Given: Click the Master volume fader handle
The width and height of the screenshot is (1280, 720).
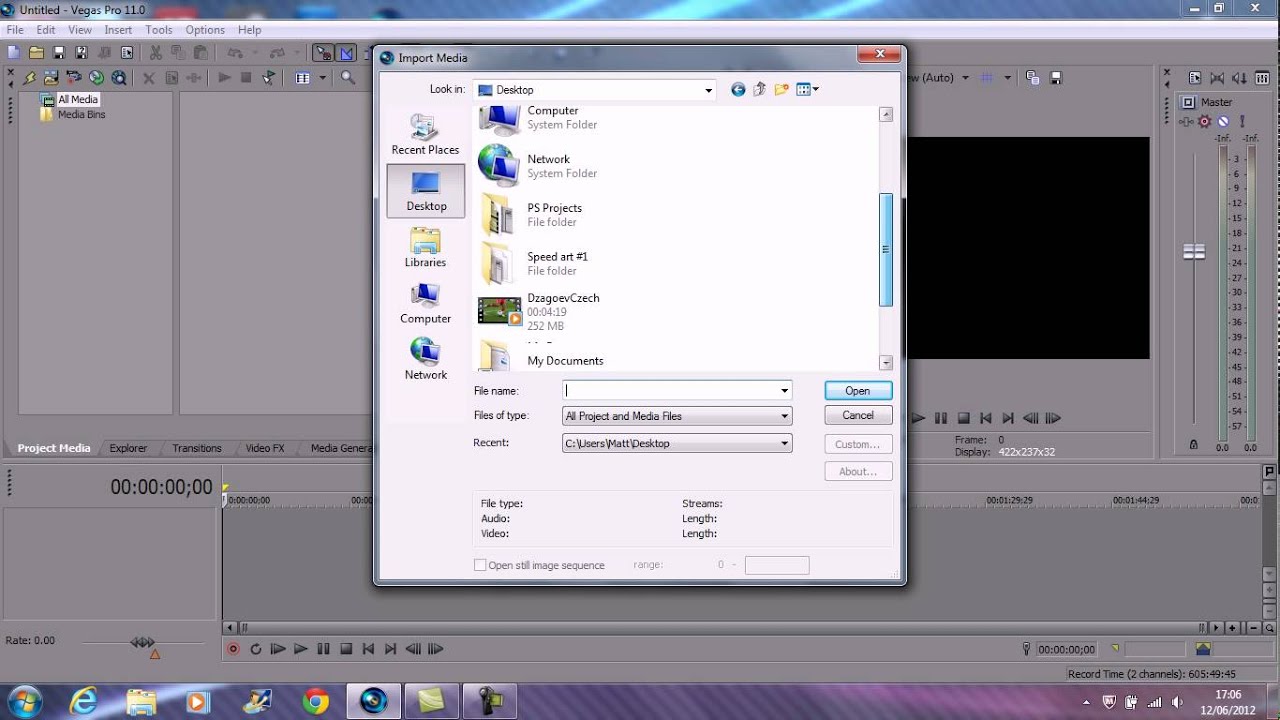Looking at the screenshot, I should coord(1194,251).
